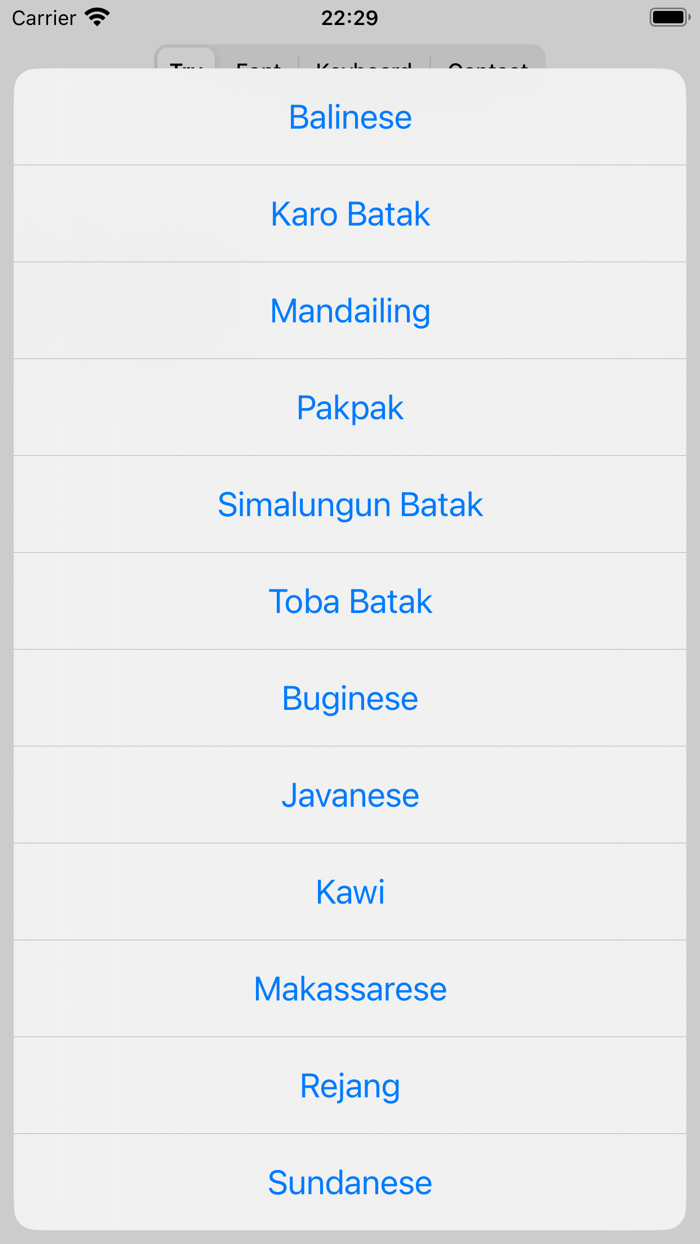The width and height of the screenshot is (700, 1244).
Task: Choose Javanese from the sheet
Action: 350,795
